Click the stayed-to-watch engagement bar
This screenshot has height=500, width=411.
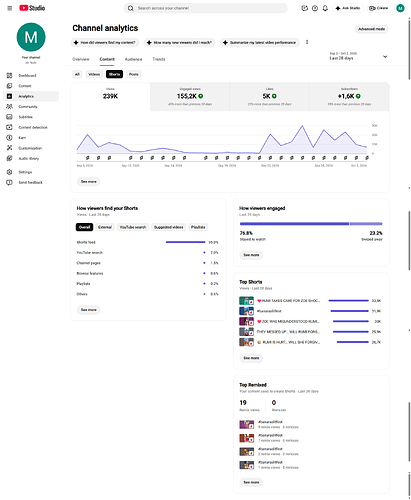point(294,224)
